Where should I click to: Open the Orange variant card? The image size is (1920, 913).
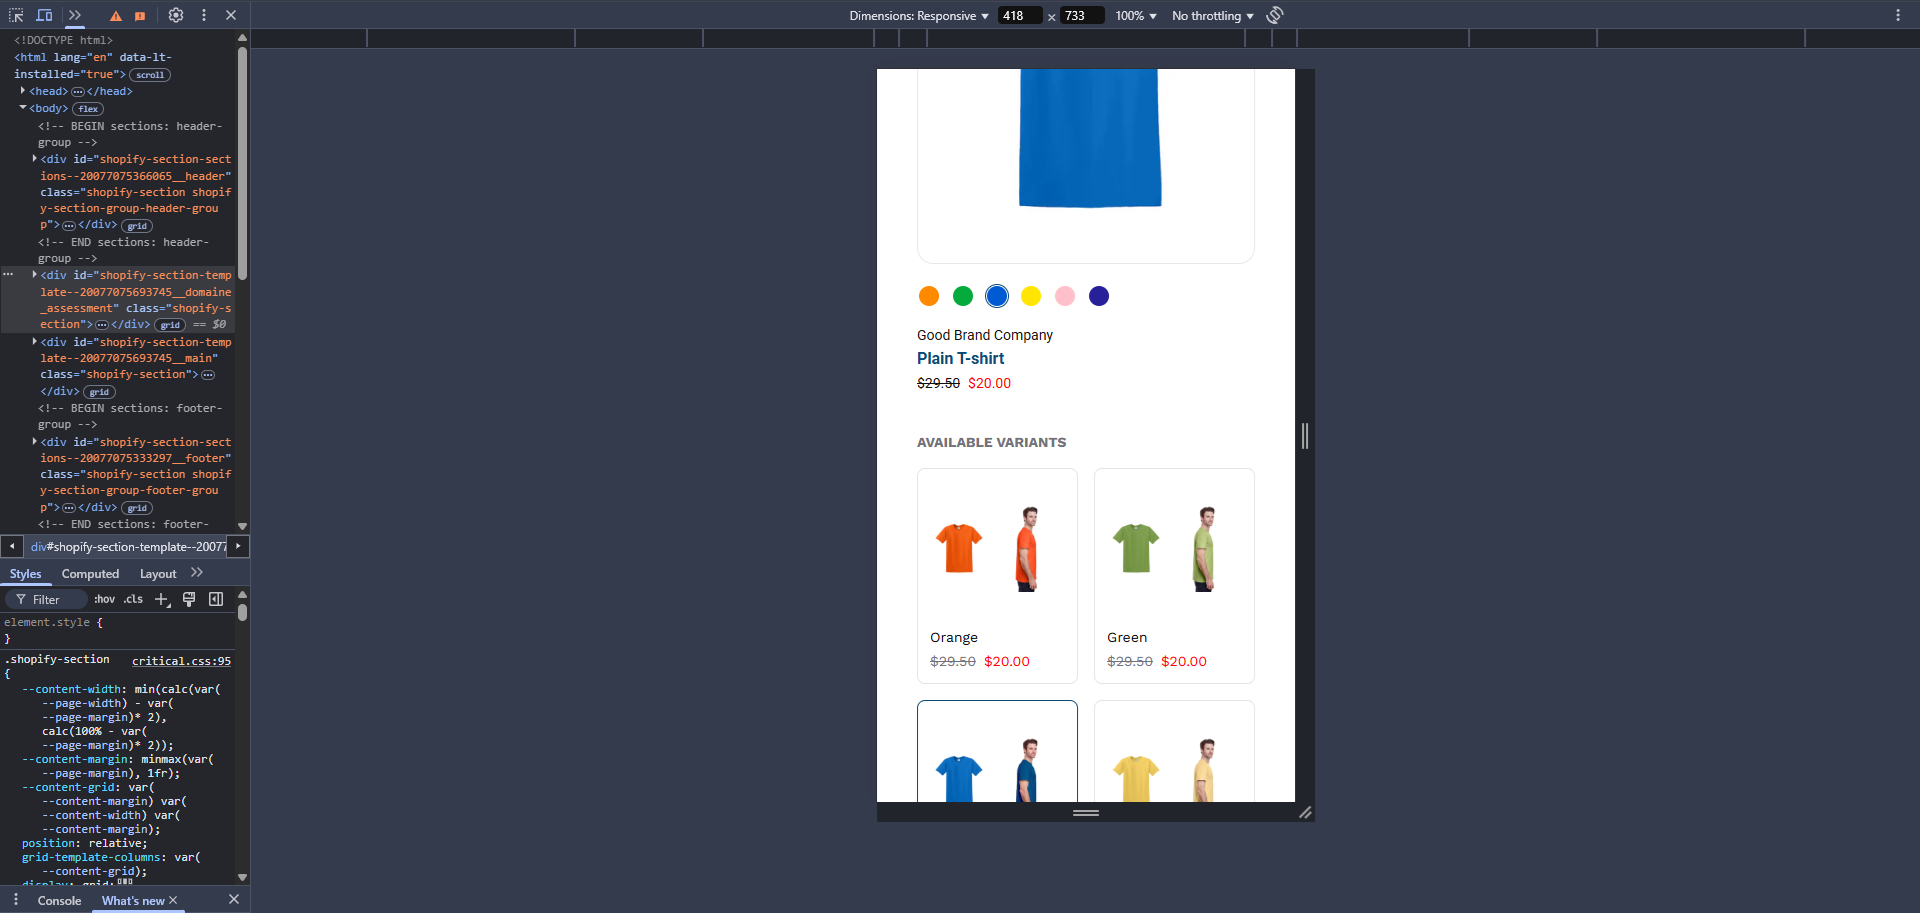997,576
